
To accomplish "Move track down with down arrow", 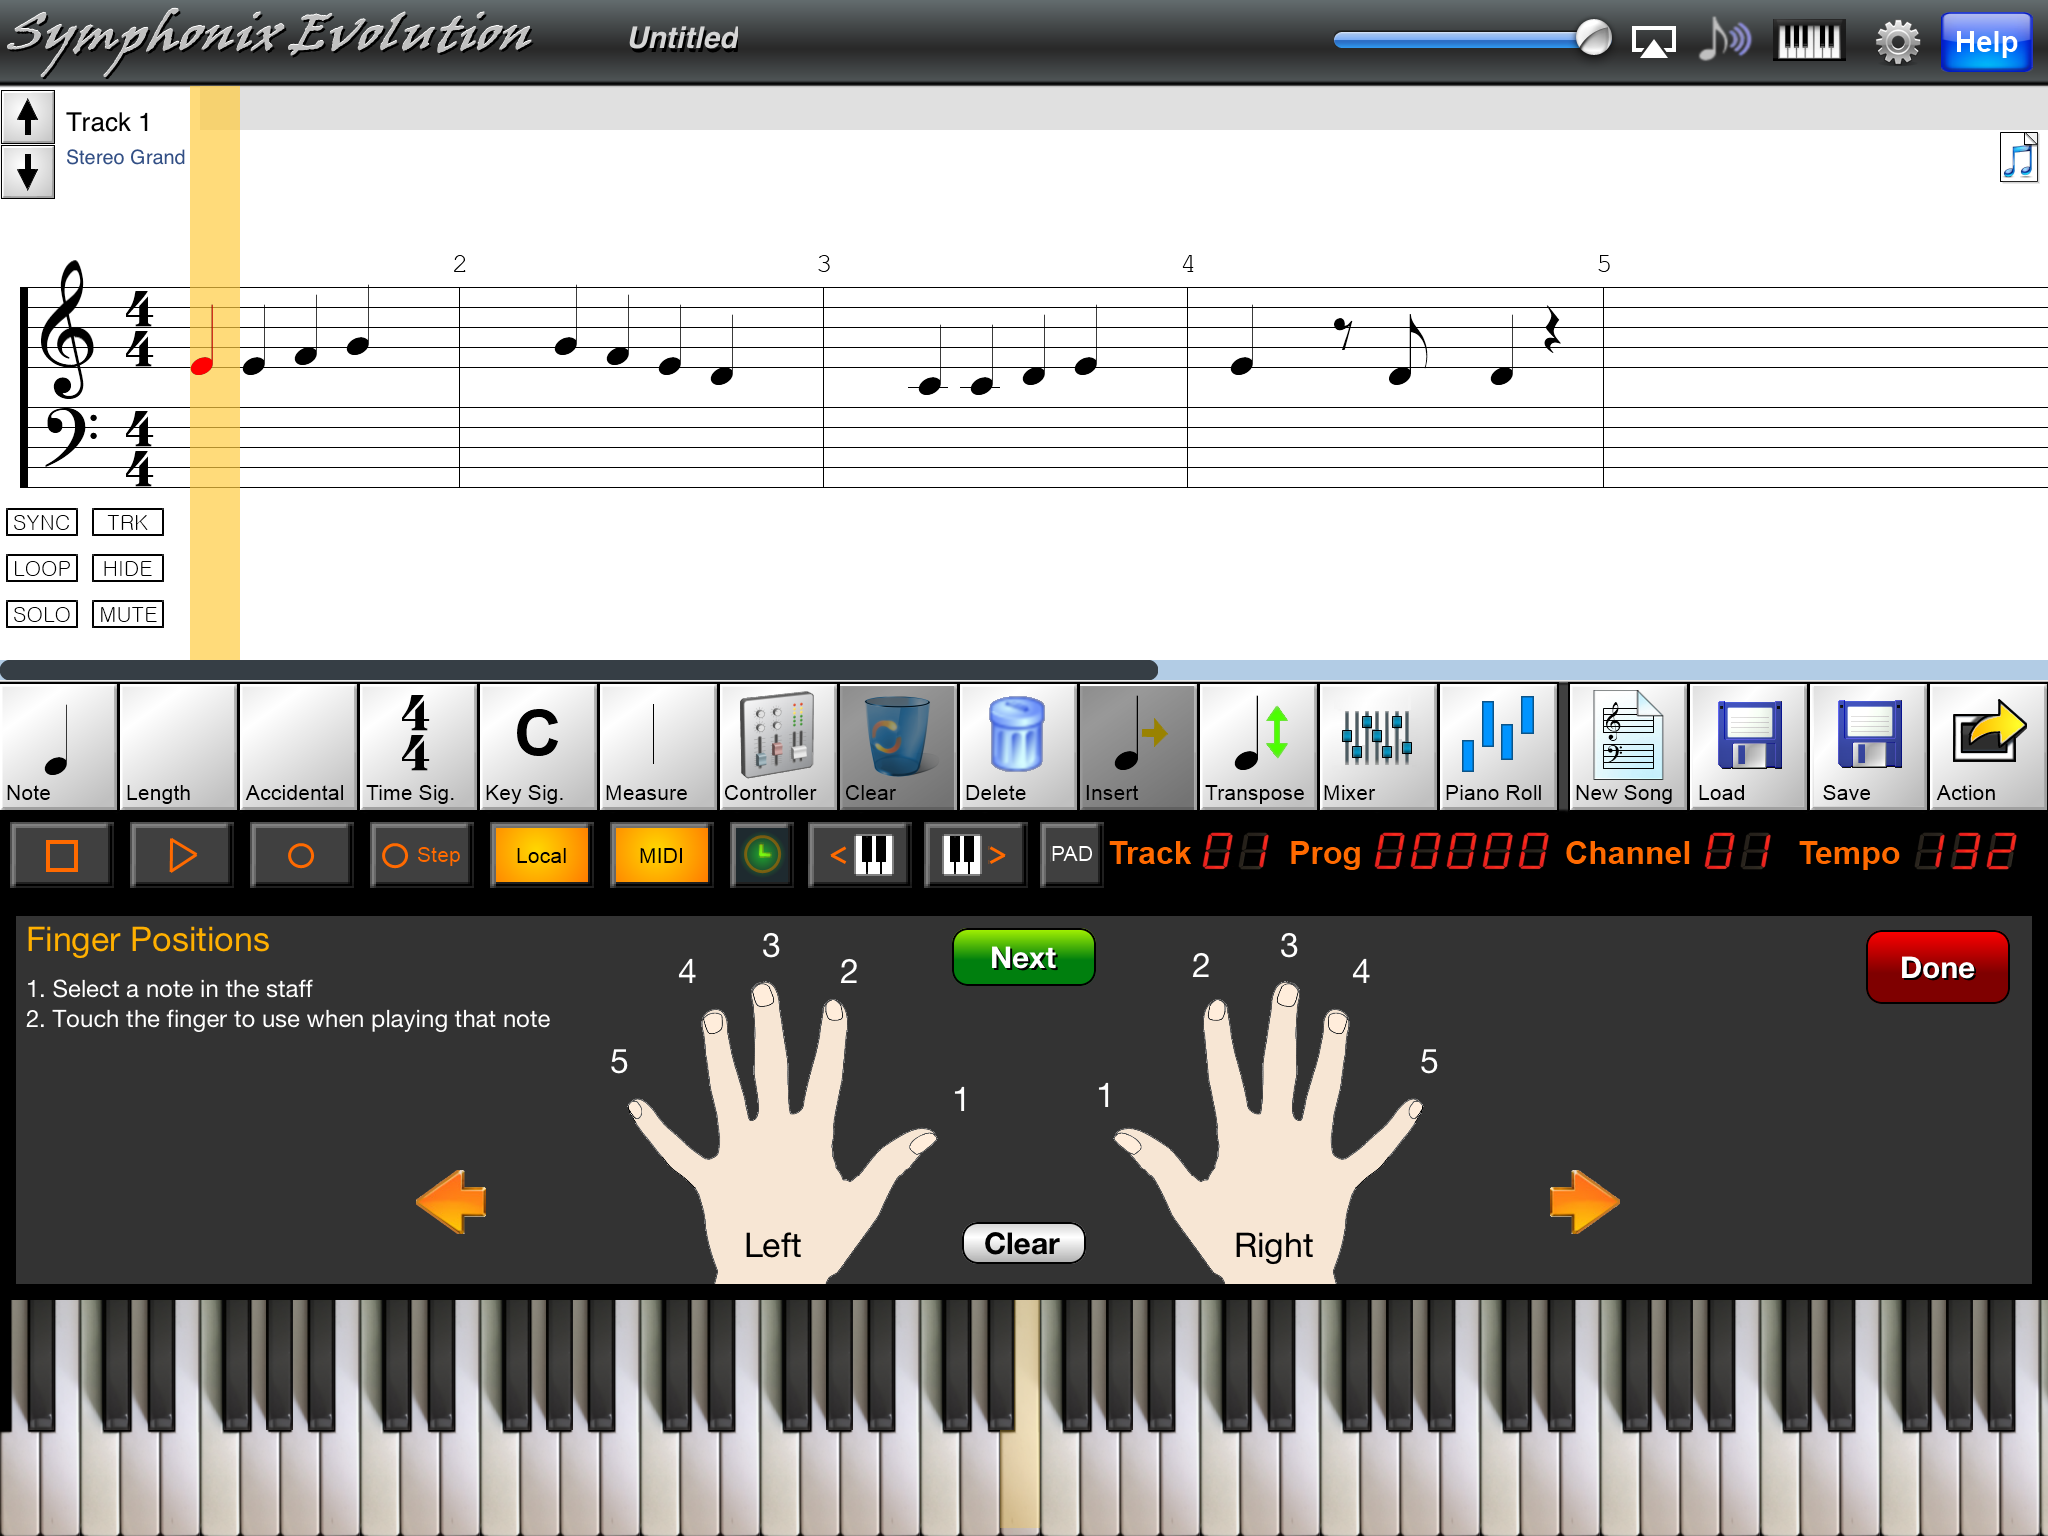I will coord(28,172).
